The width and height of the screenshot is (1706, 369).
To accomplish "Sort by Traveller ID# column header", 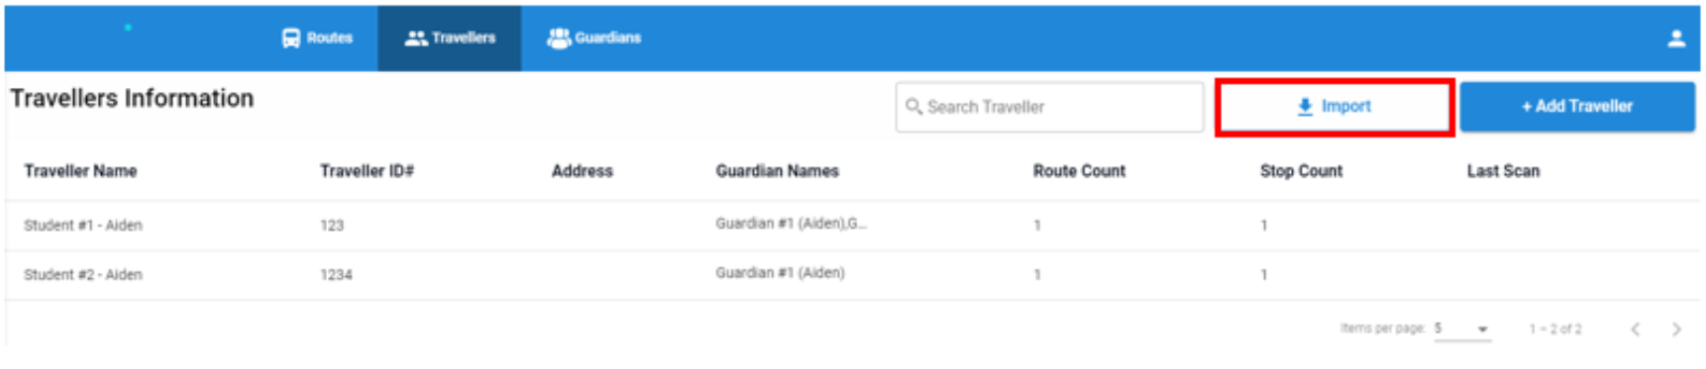I will 367,171.
